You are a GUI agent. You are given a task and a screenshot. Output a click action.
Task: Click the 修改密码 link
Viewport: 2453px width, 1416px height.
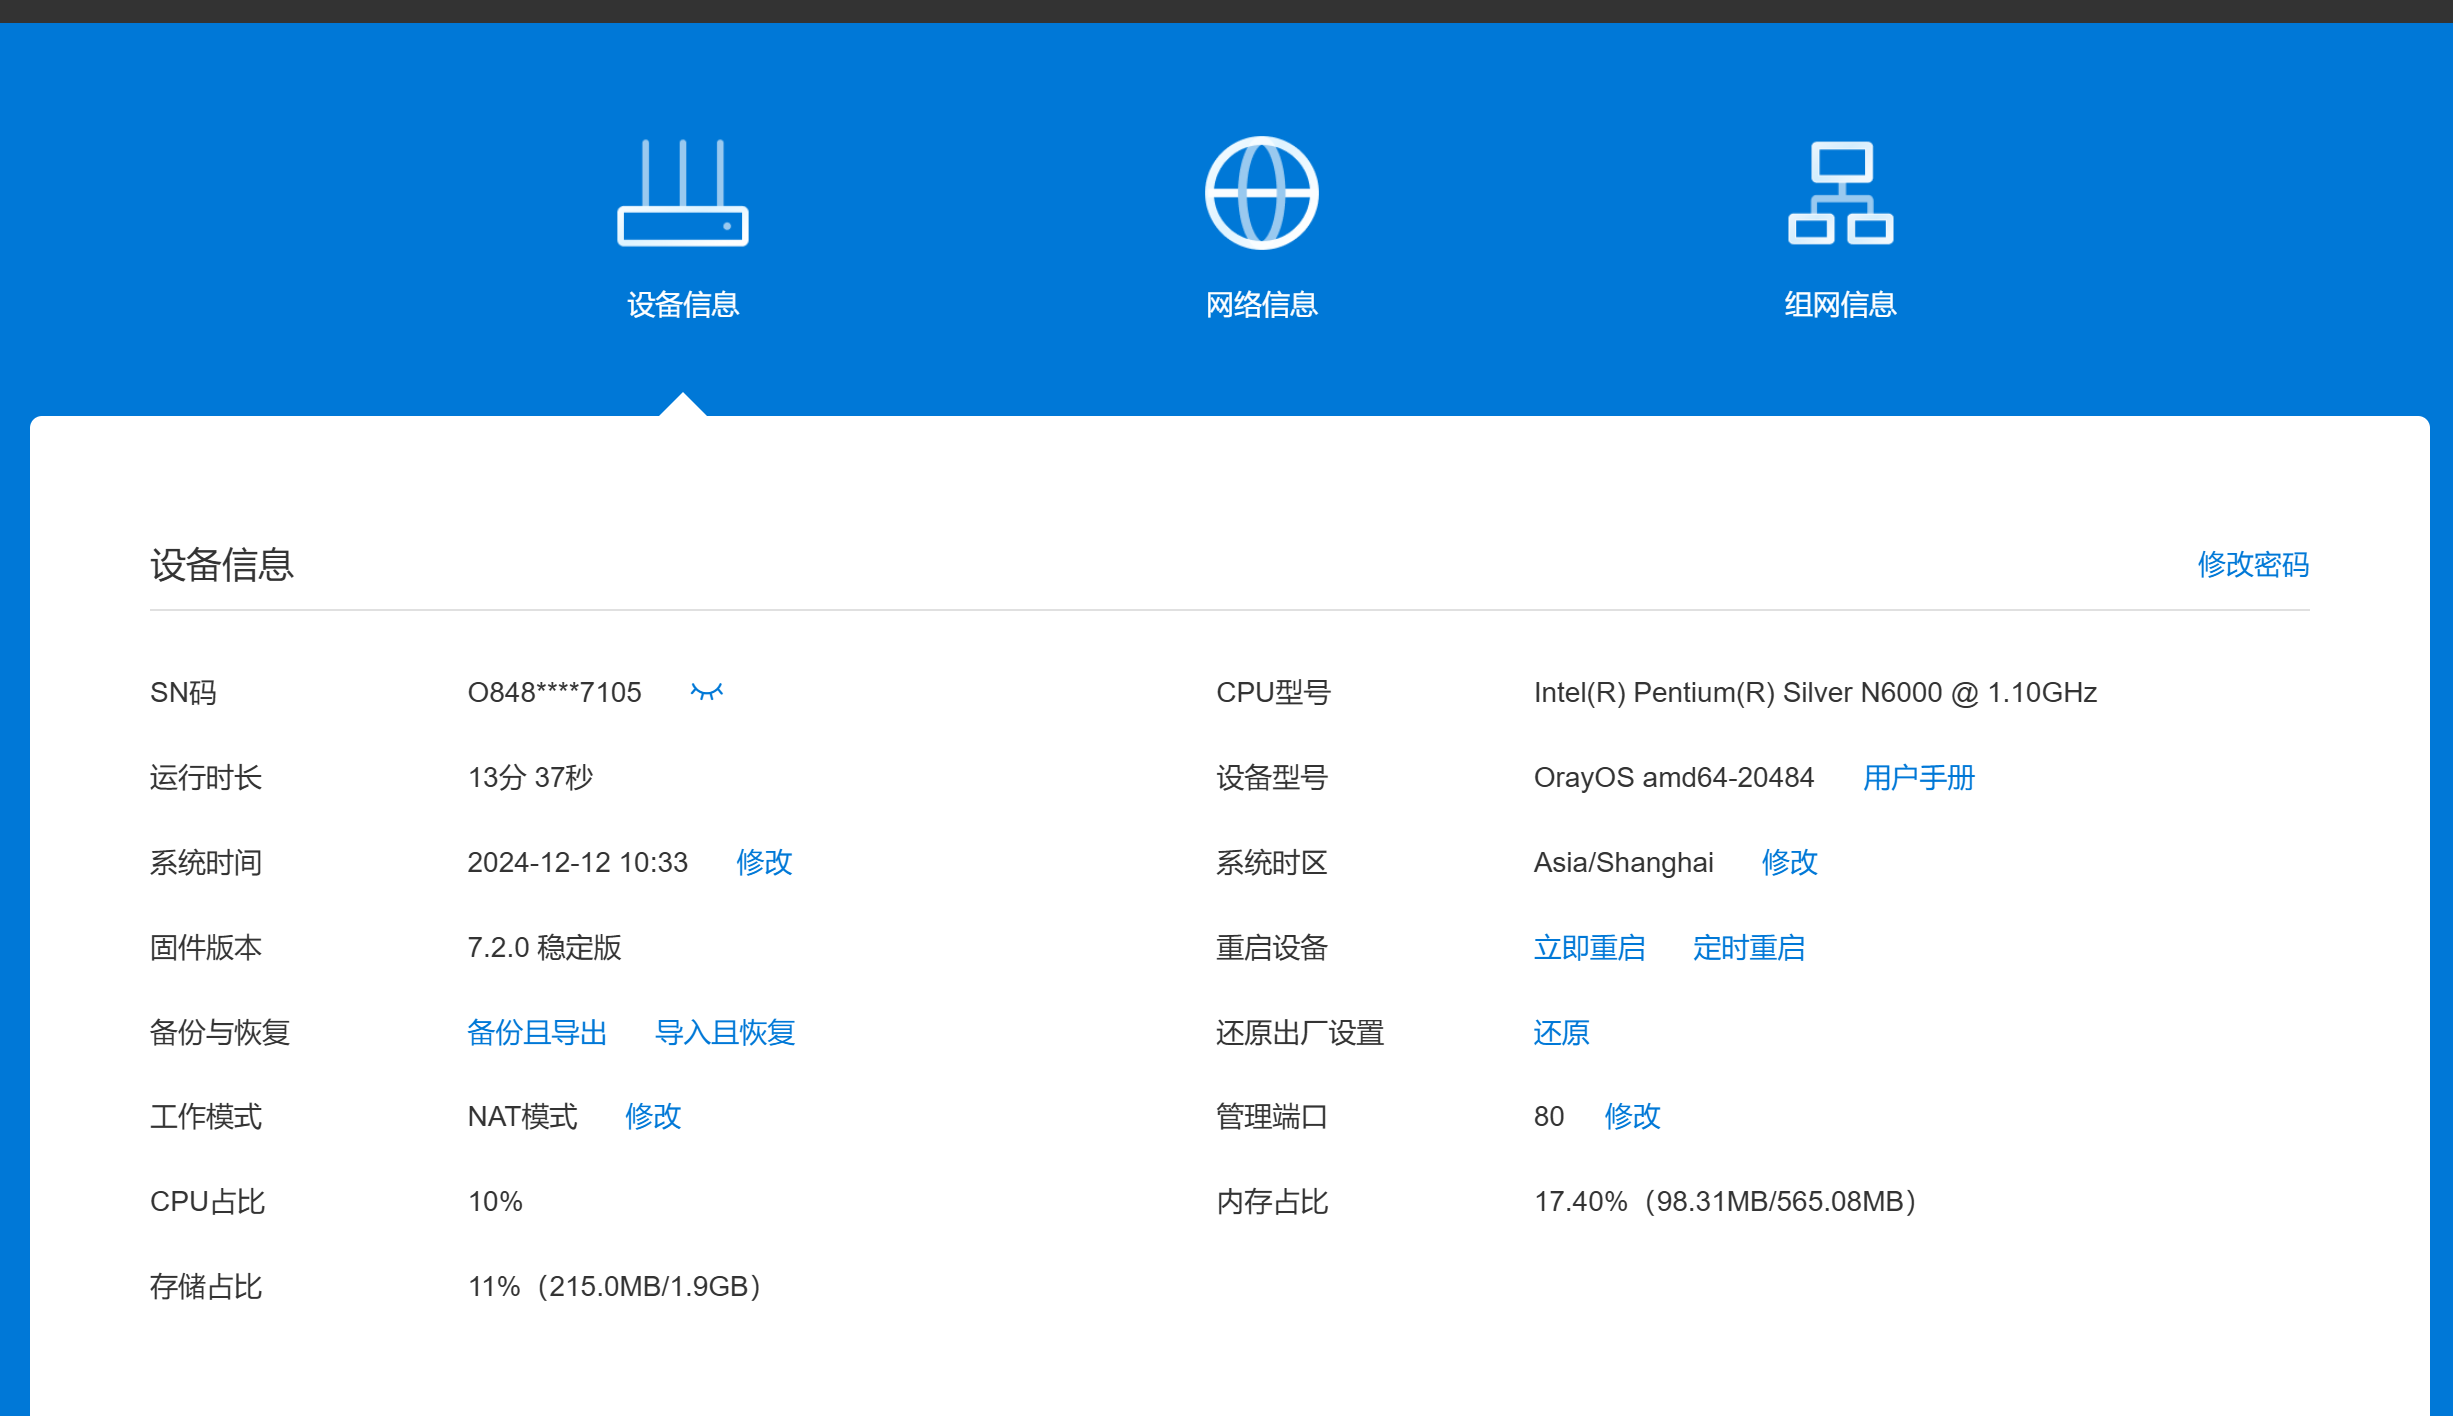click(x=2252, y=565)
